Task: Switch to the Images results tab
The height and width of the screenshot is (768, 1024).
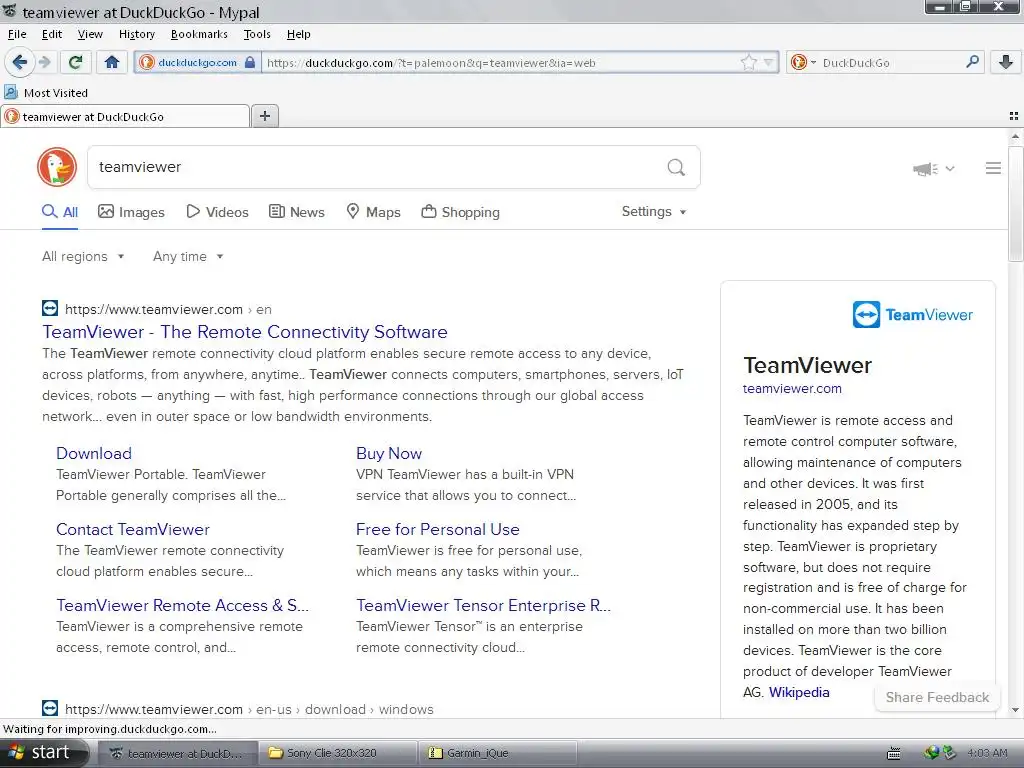Action: (131, 212)
